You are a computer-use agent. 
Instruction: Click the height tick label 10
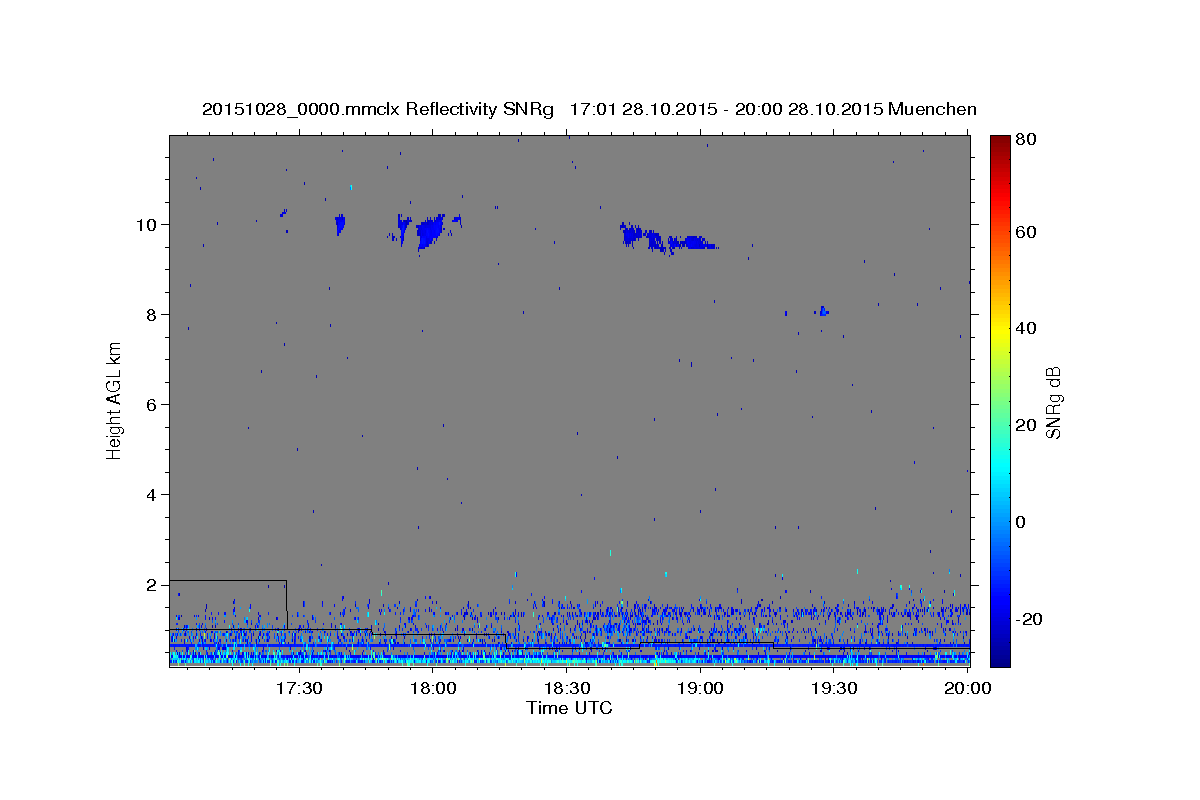(147, 225)
